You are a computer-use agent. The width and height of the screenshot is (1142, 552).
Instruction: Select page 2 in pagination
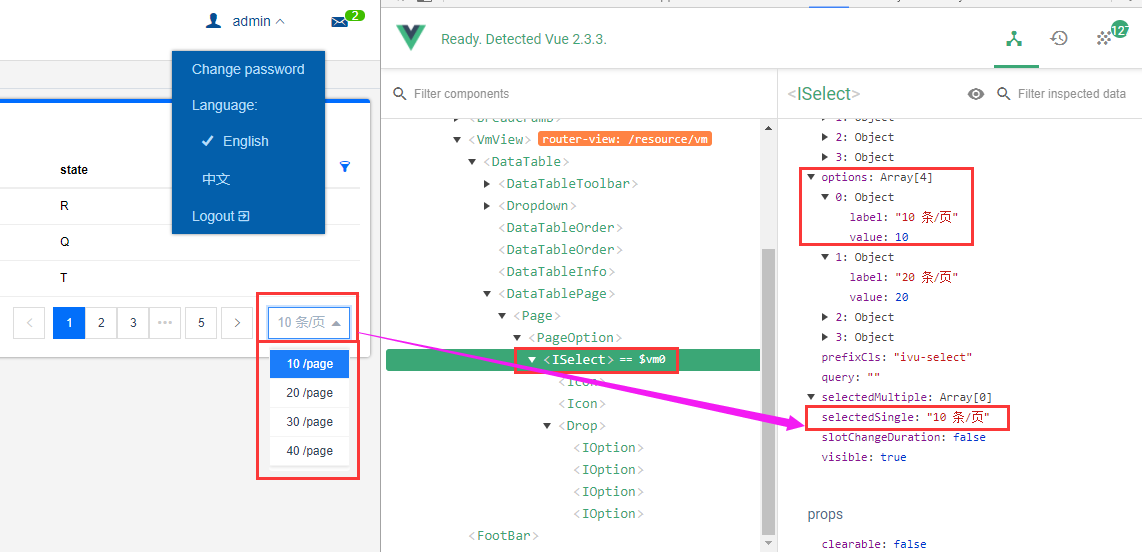(x=101, y=323)
